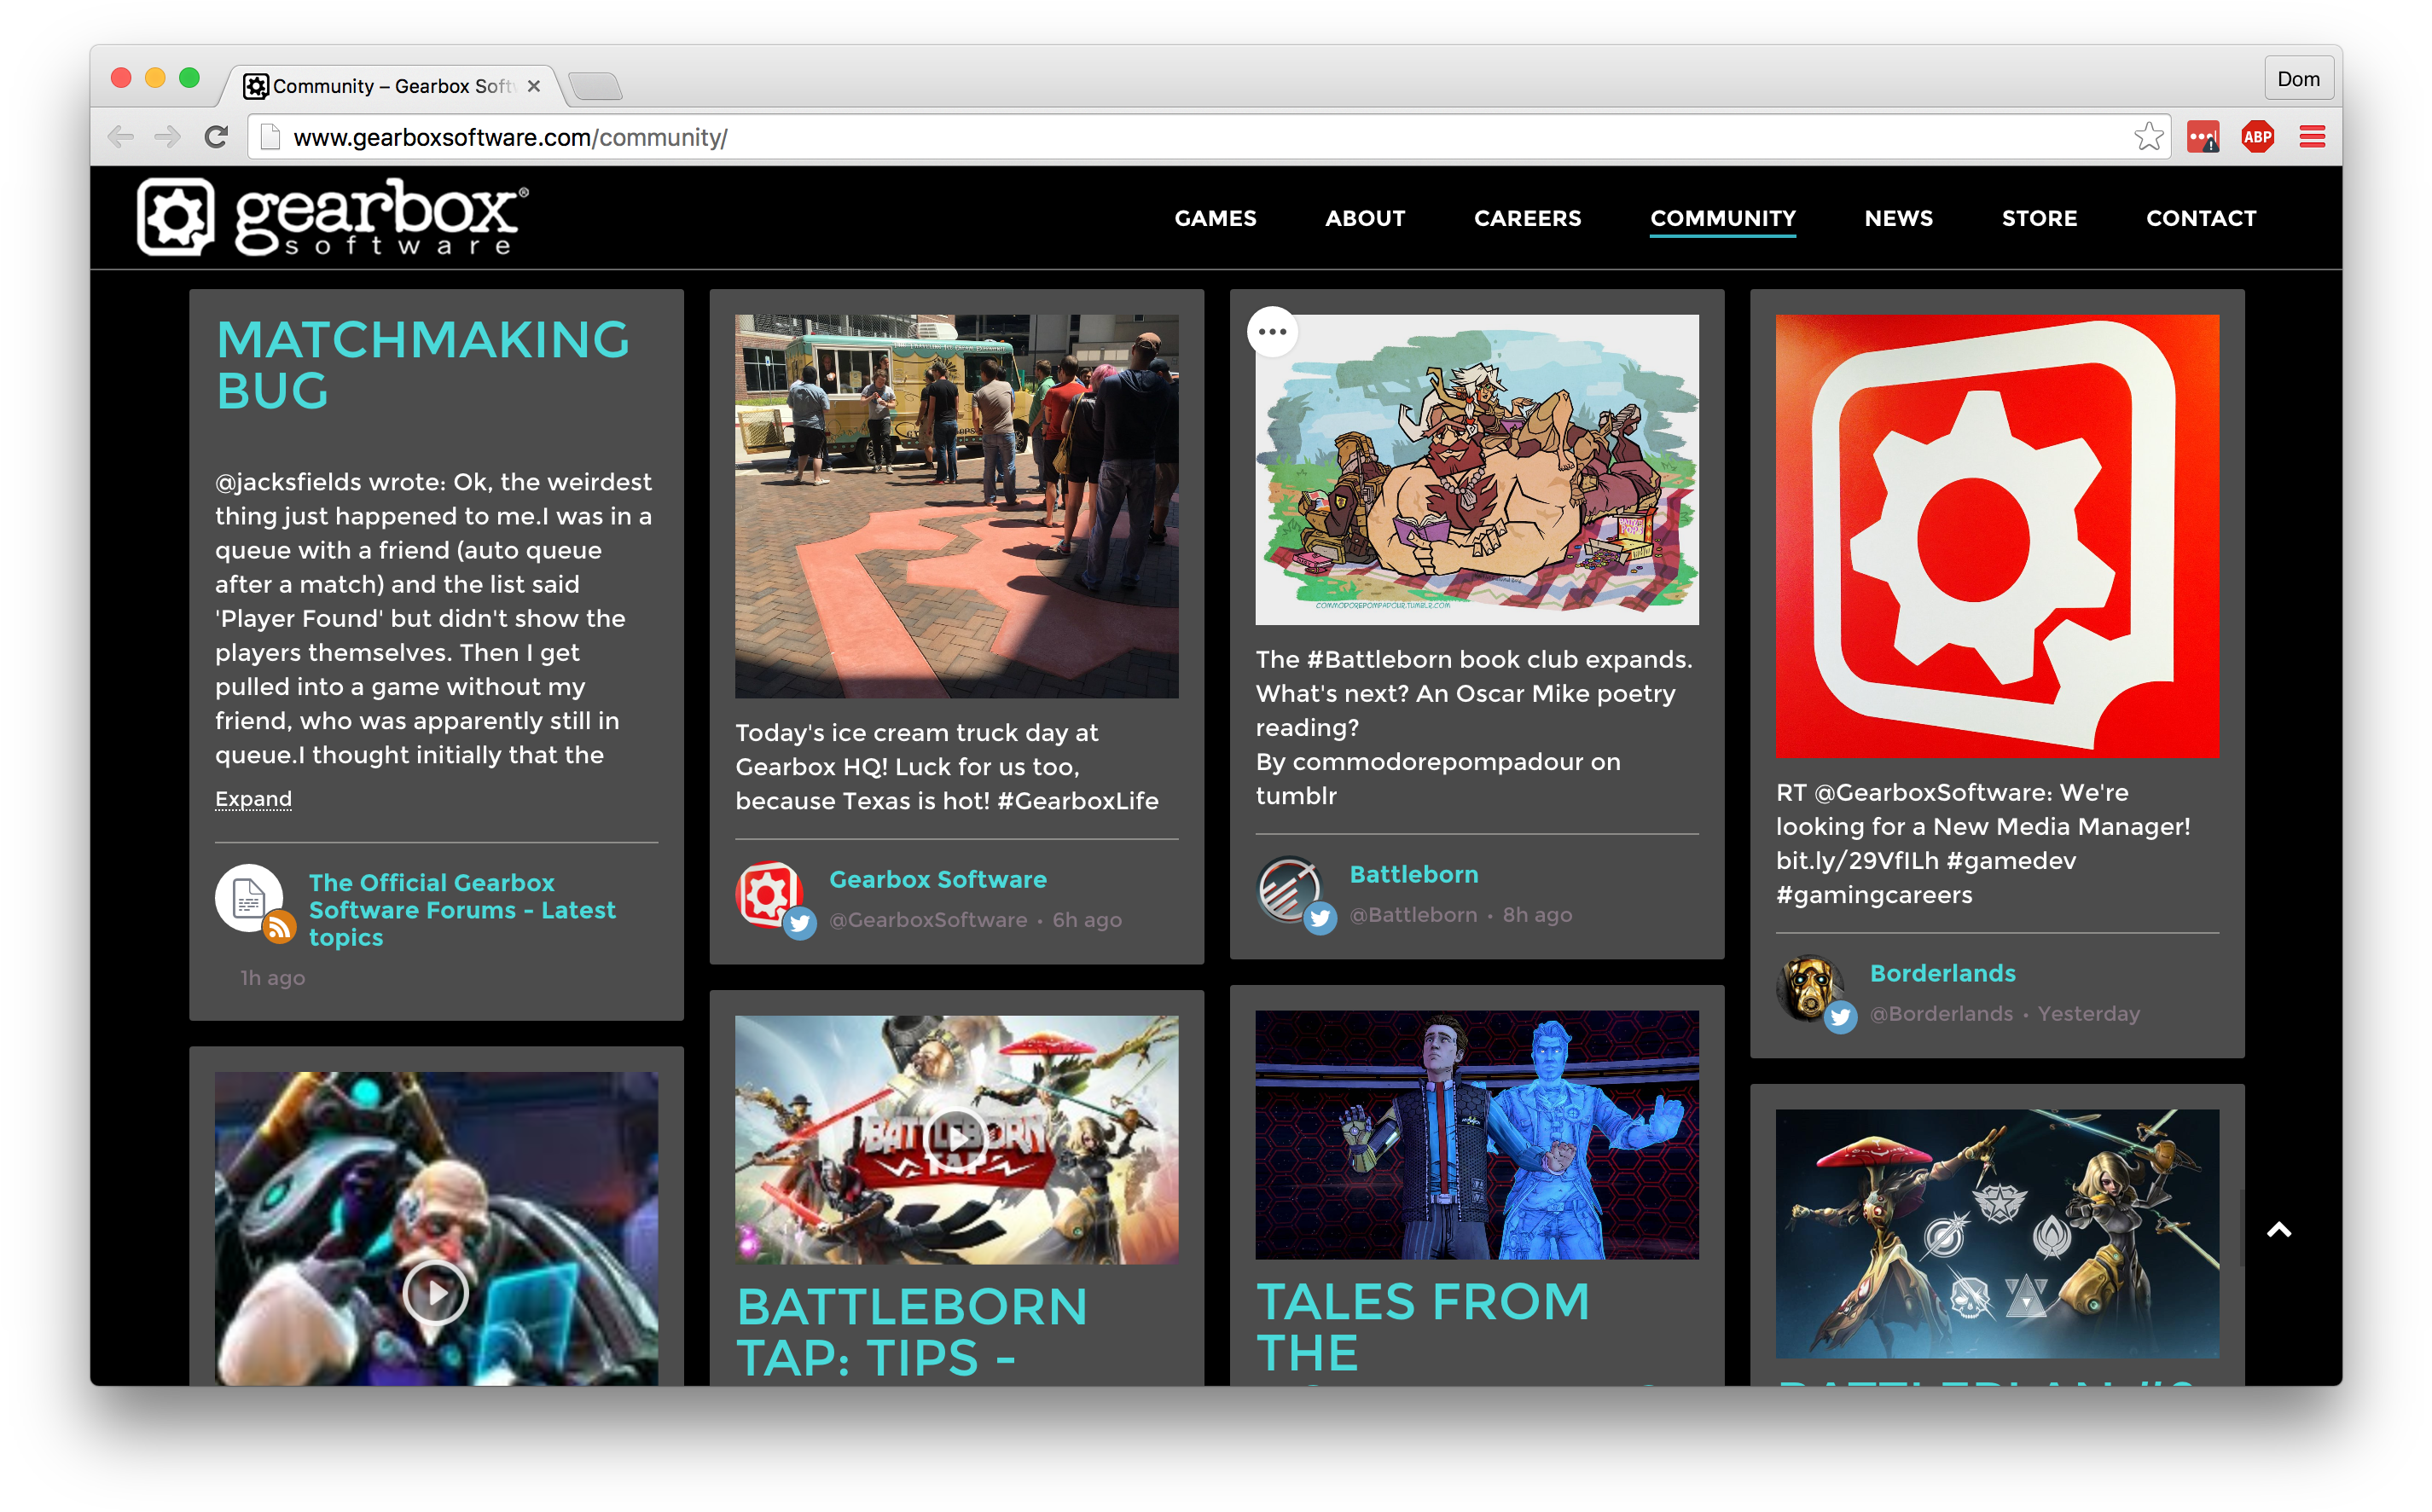Viewport: 2432px width, 1512px height.
Task: Close the Community – Gearbox Software tab
Action: point(534,86)
